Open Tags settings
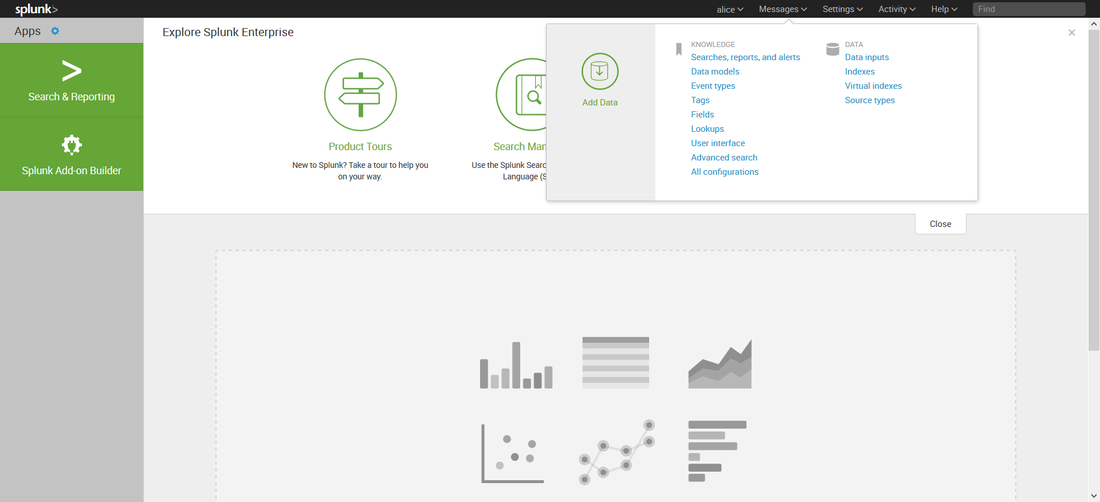 coord(700,100)
